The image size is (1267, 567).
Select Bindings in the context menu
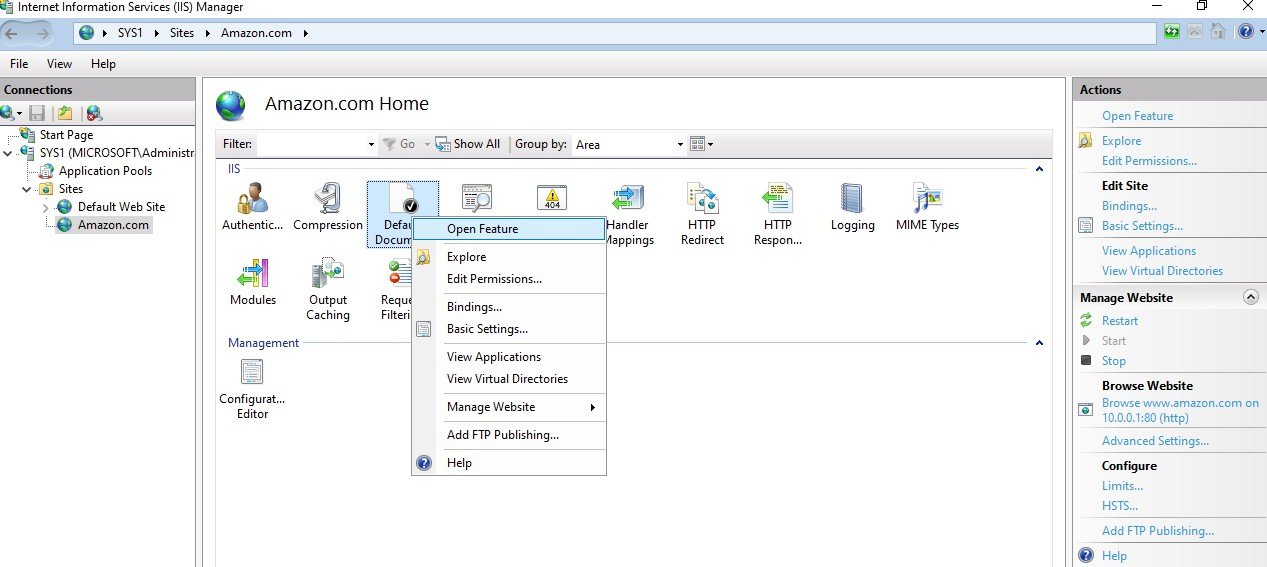point(508,307)
